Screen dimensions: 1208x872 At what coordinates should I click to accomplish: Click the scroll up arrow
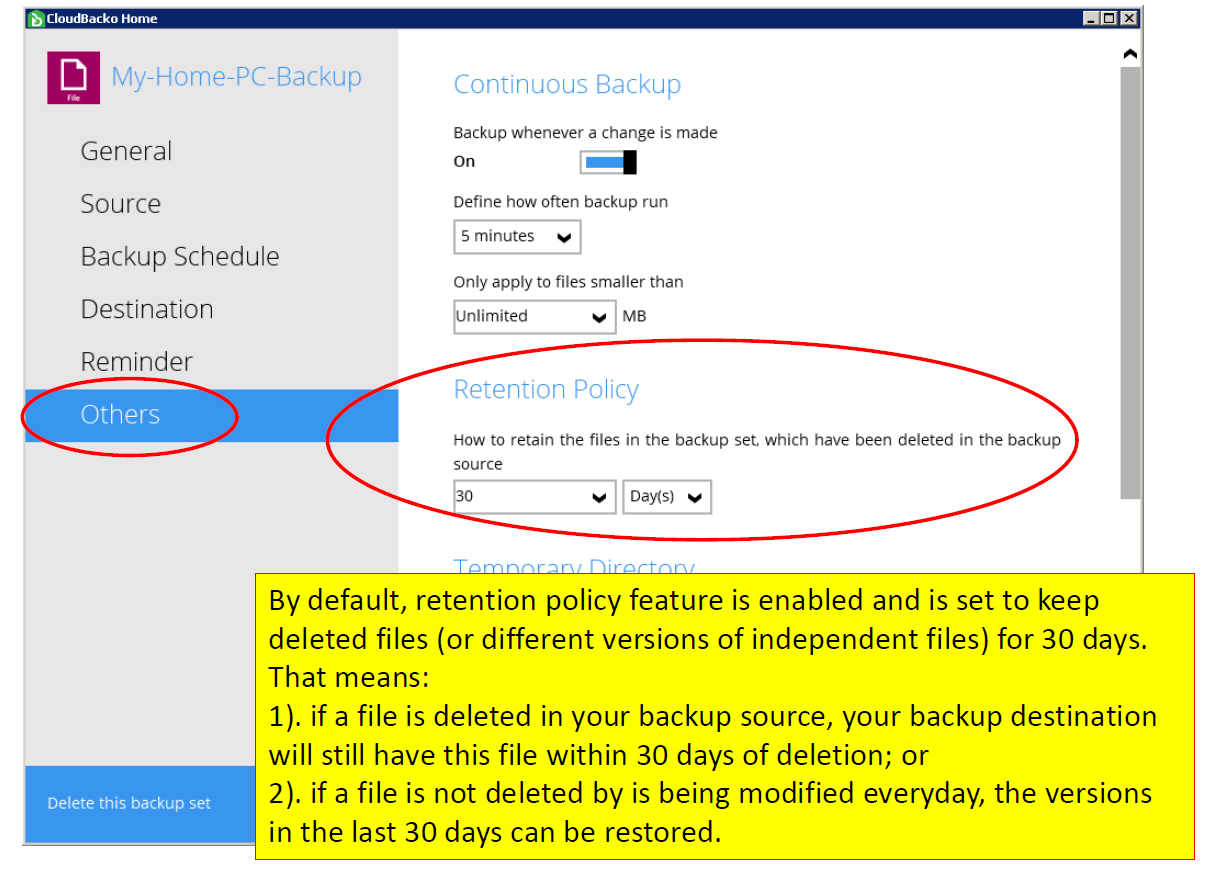tap(1130, 54)
